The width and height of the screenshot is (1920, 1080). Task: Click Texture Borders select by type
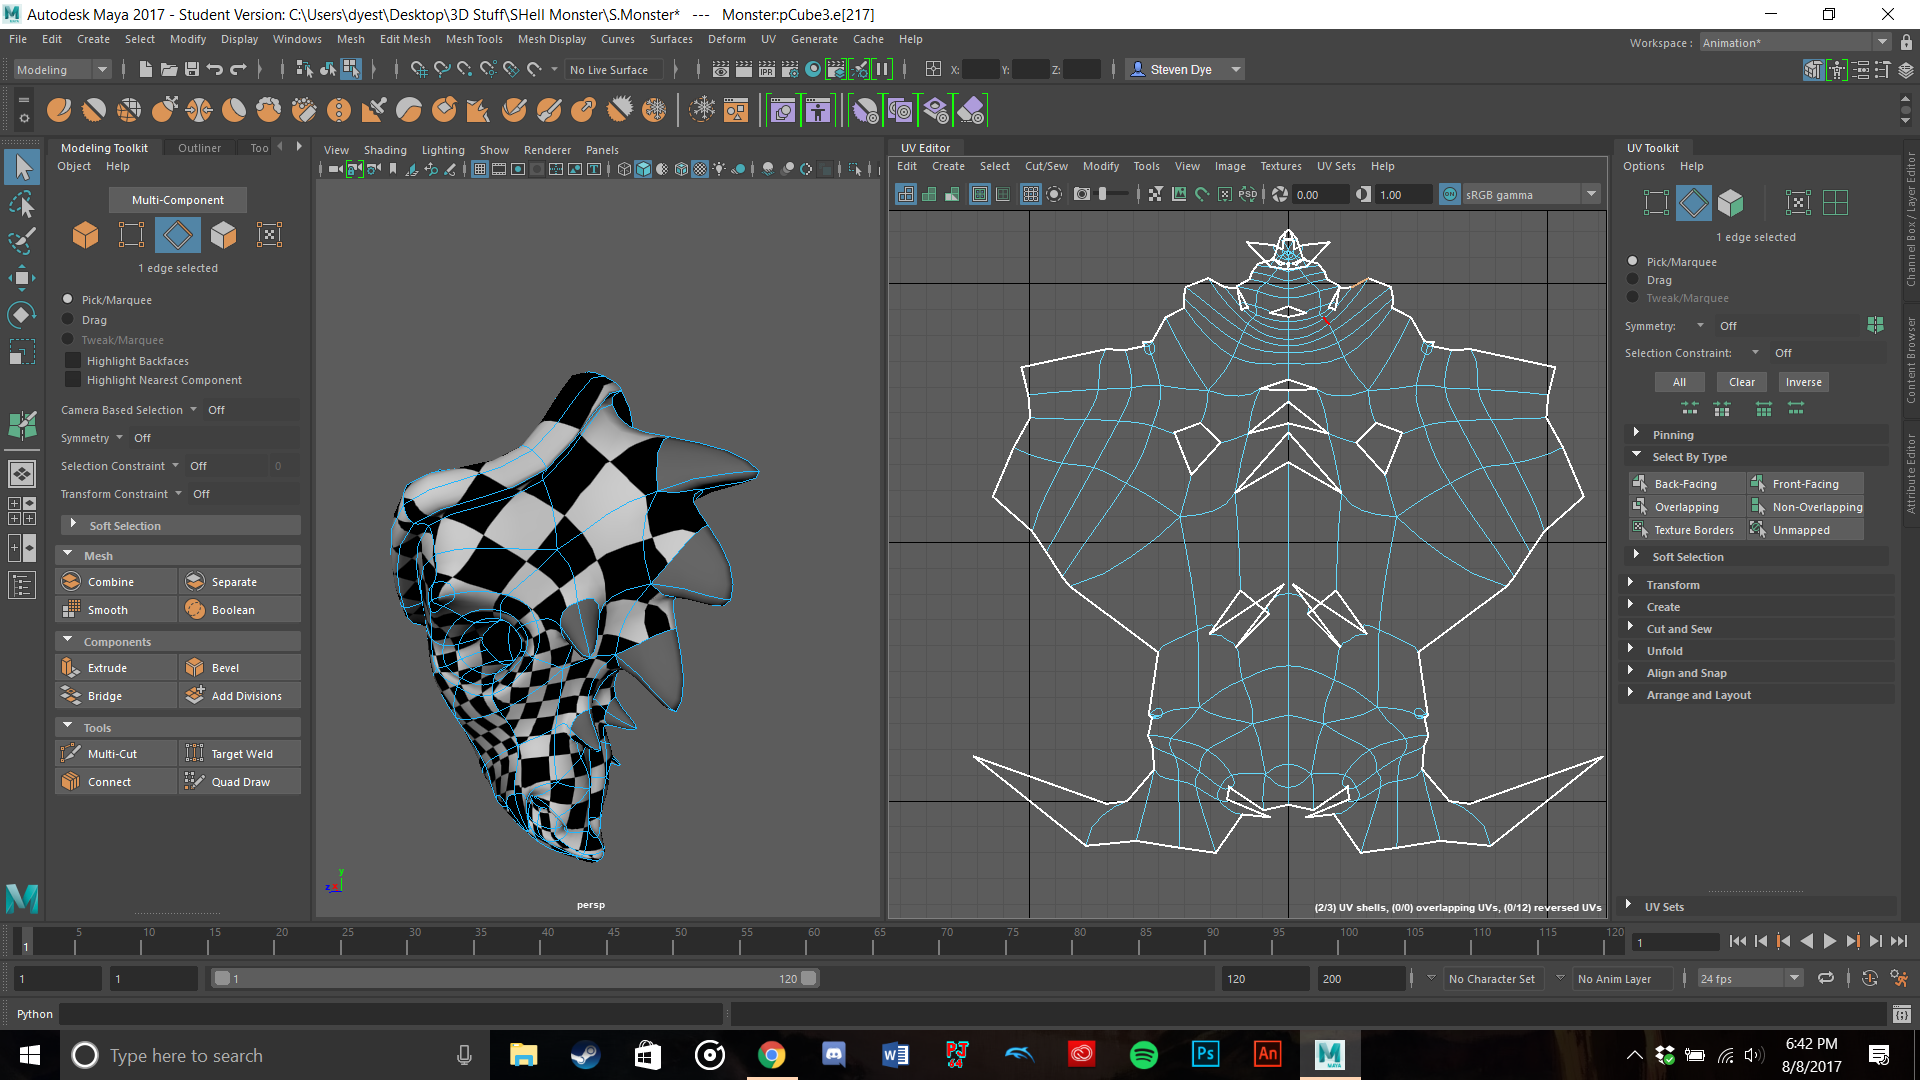tap(1686, 530)
